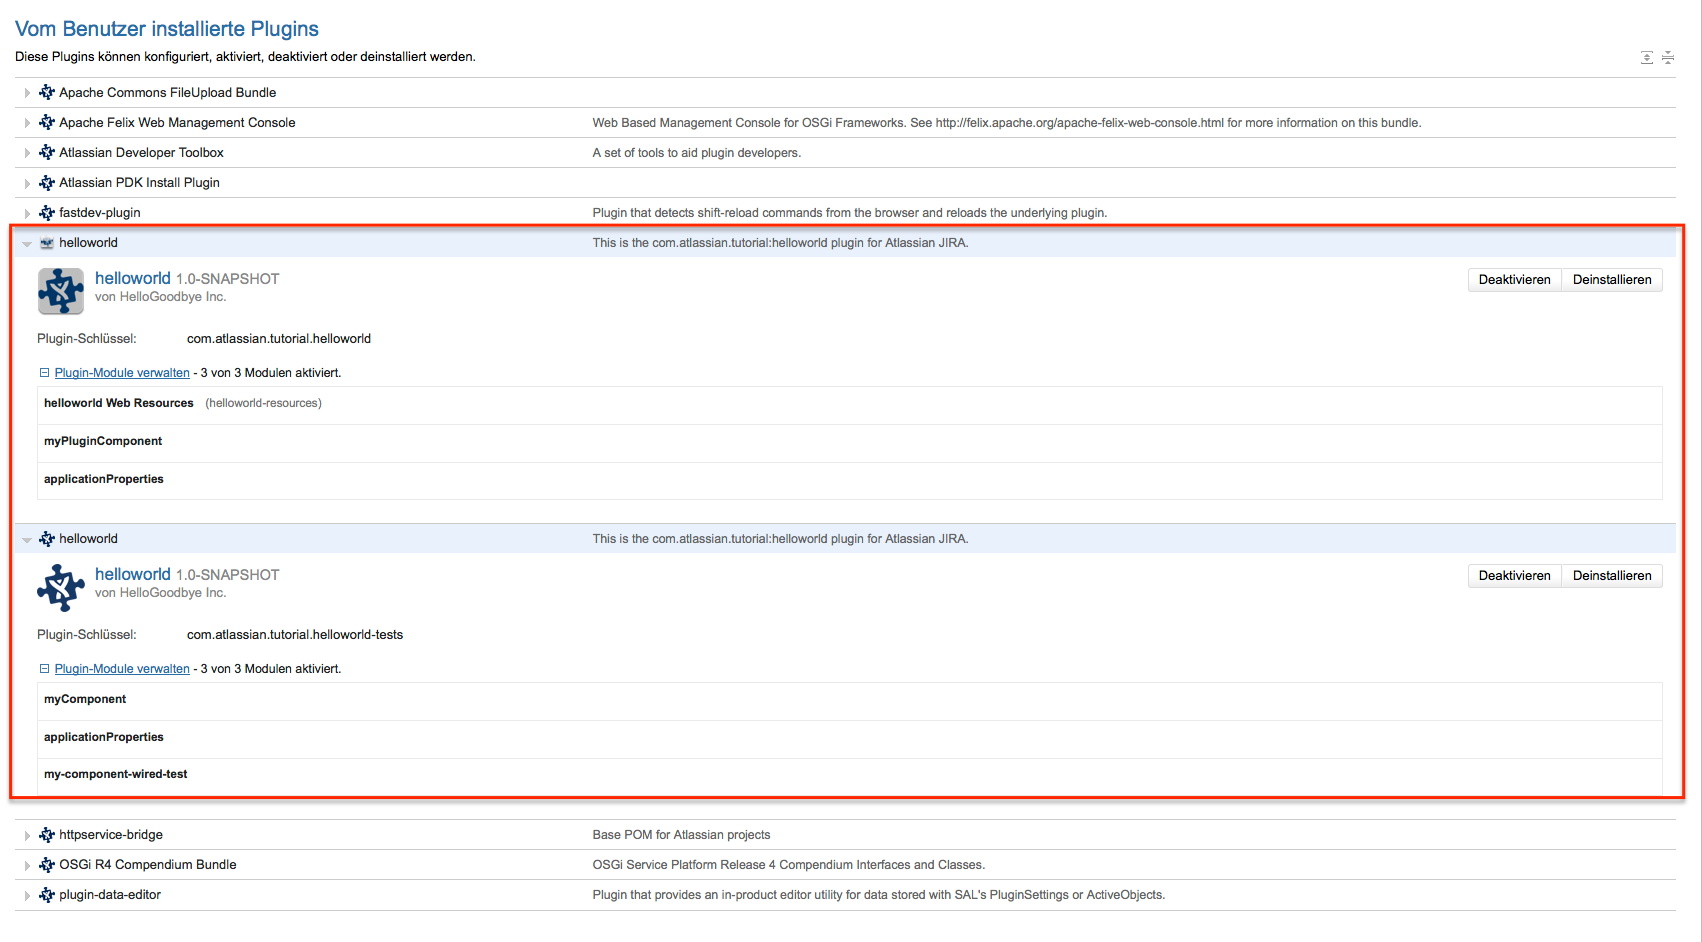Click the Apache Commons FileUpload Bundle plugin icon

[47, 92]
